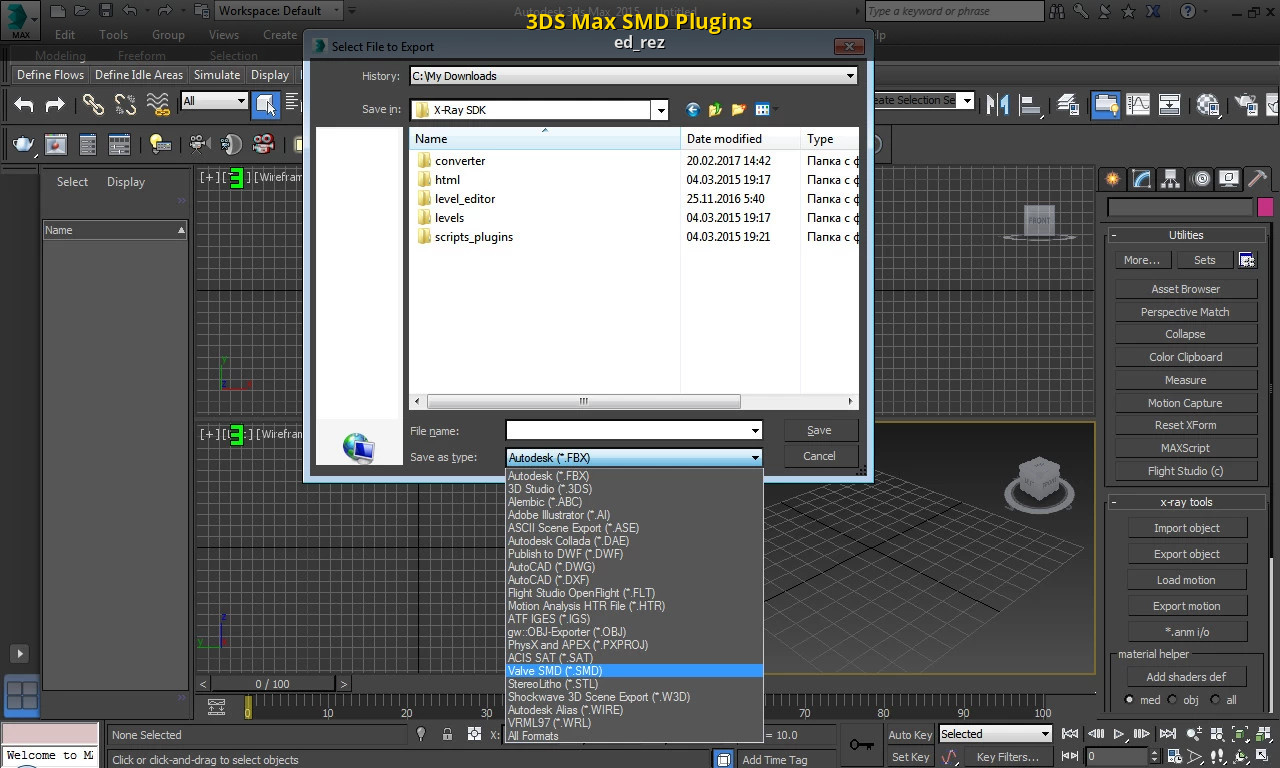Expand the History path dropdown
The height and width of the screenshot is (768, 1280).
coord(850,76)
